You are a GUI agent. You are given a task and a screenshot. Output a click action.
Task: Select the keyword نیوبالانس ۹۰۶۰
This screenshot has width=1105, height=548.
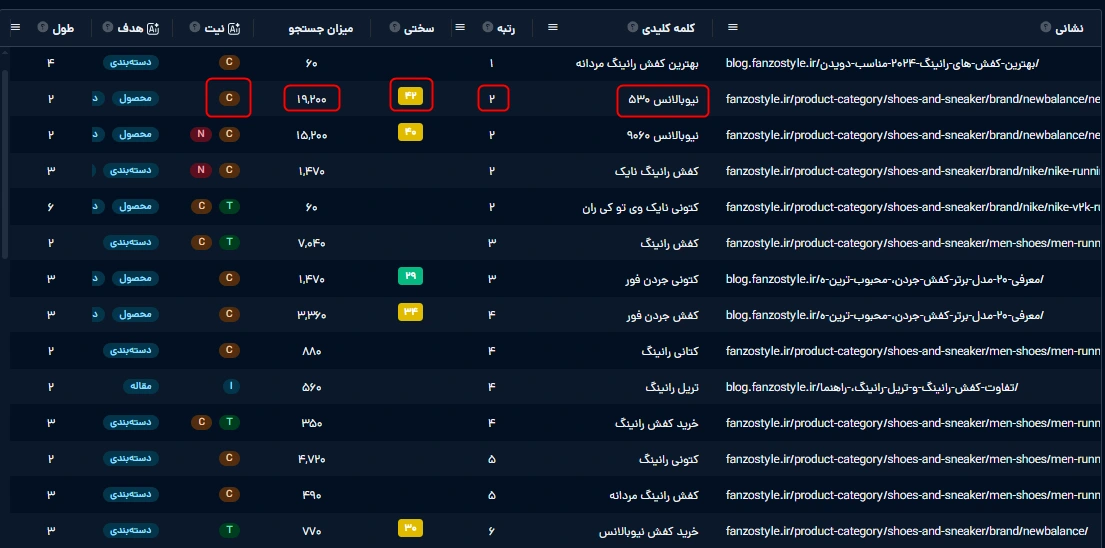pos(662,135)
